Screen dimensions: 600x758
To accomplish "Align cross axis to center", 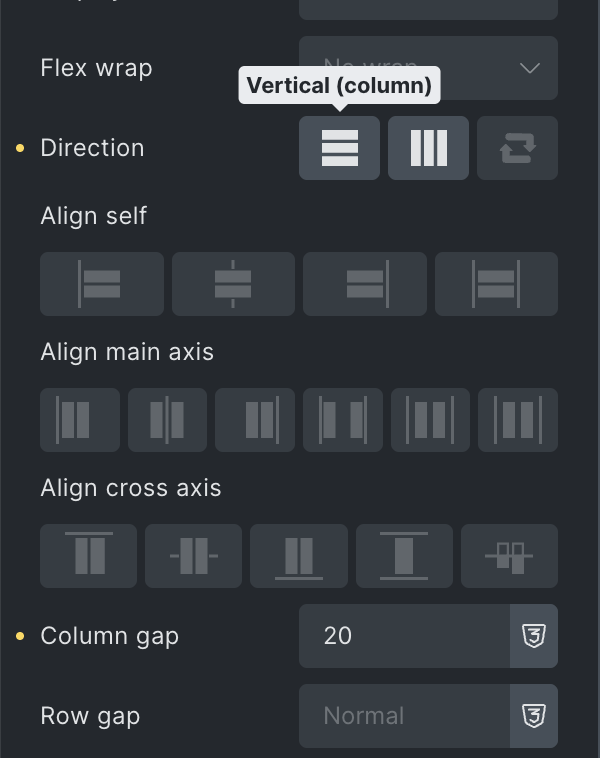I will pyautogui.click(x=193, y=556).
